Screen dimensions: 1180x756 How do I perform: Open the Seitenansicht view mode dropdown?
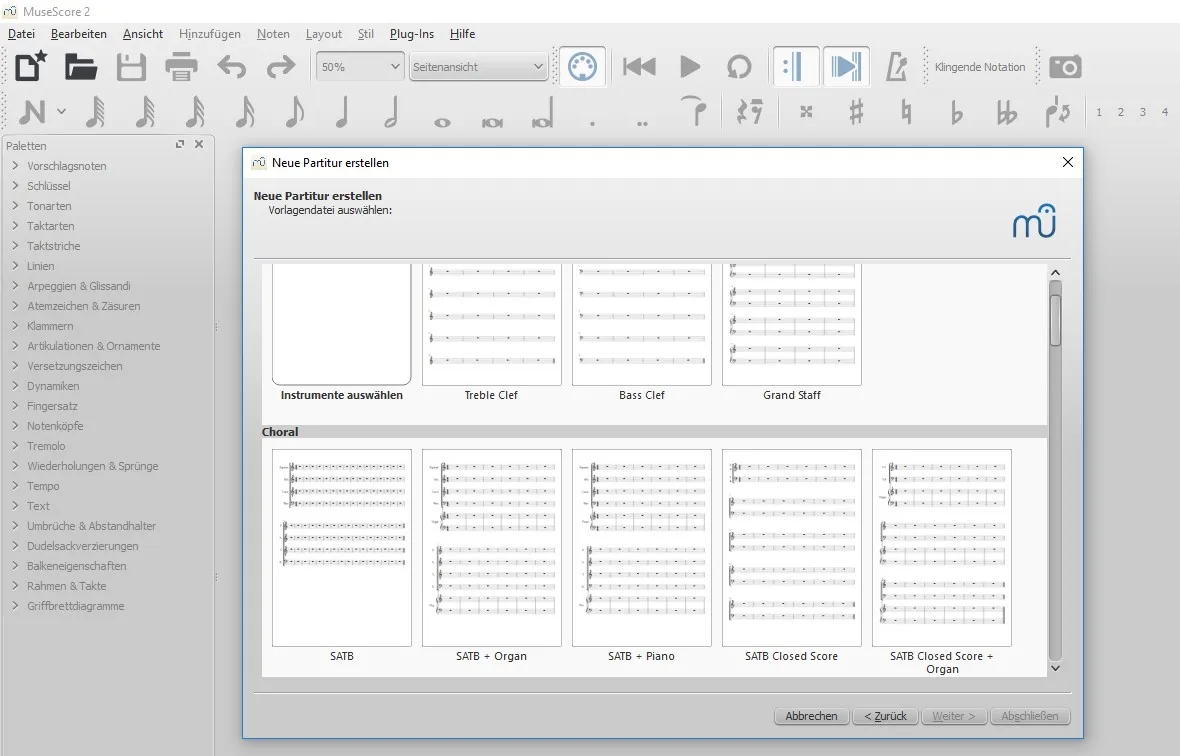pos(478,67)
